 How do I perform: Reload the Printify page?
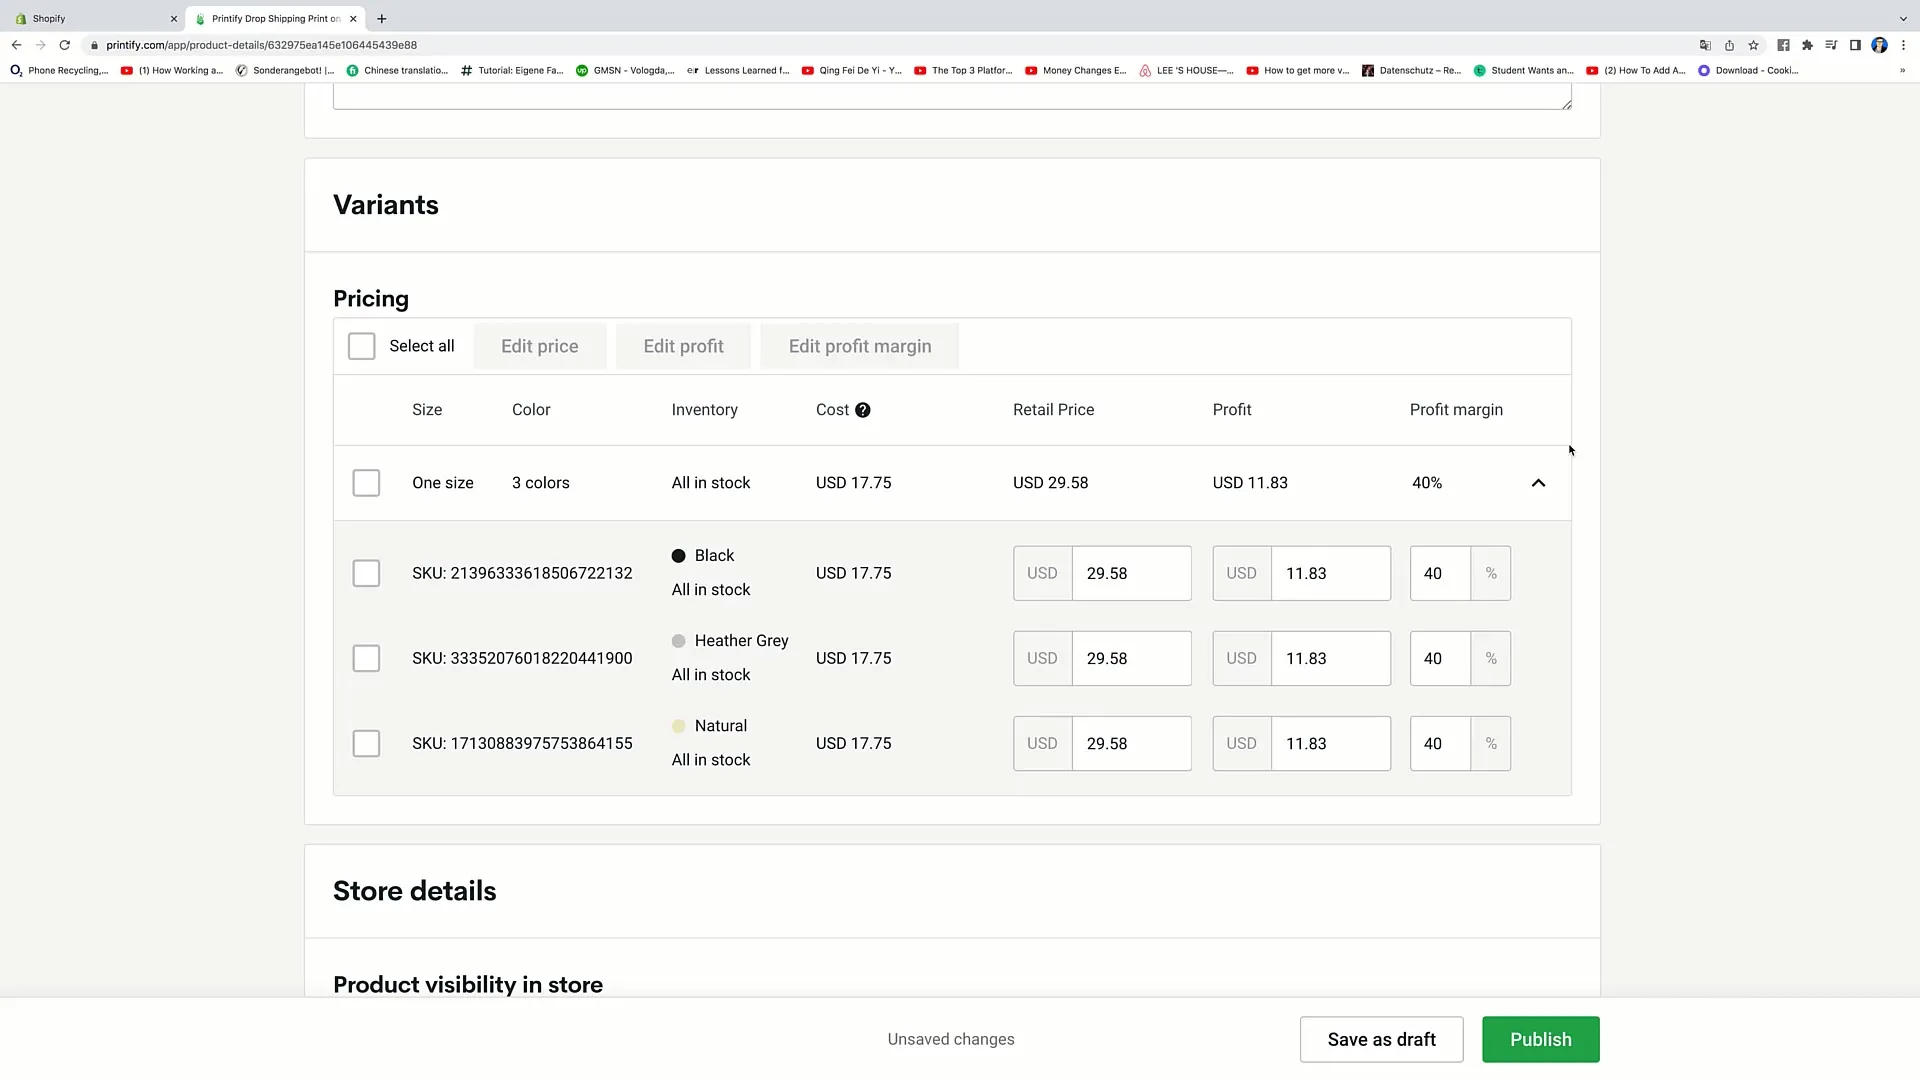(x=65, y=45)
